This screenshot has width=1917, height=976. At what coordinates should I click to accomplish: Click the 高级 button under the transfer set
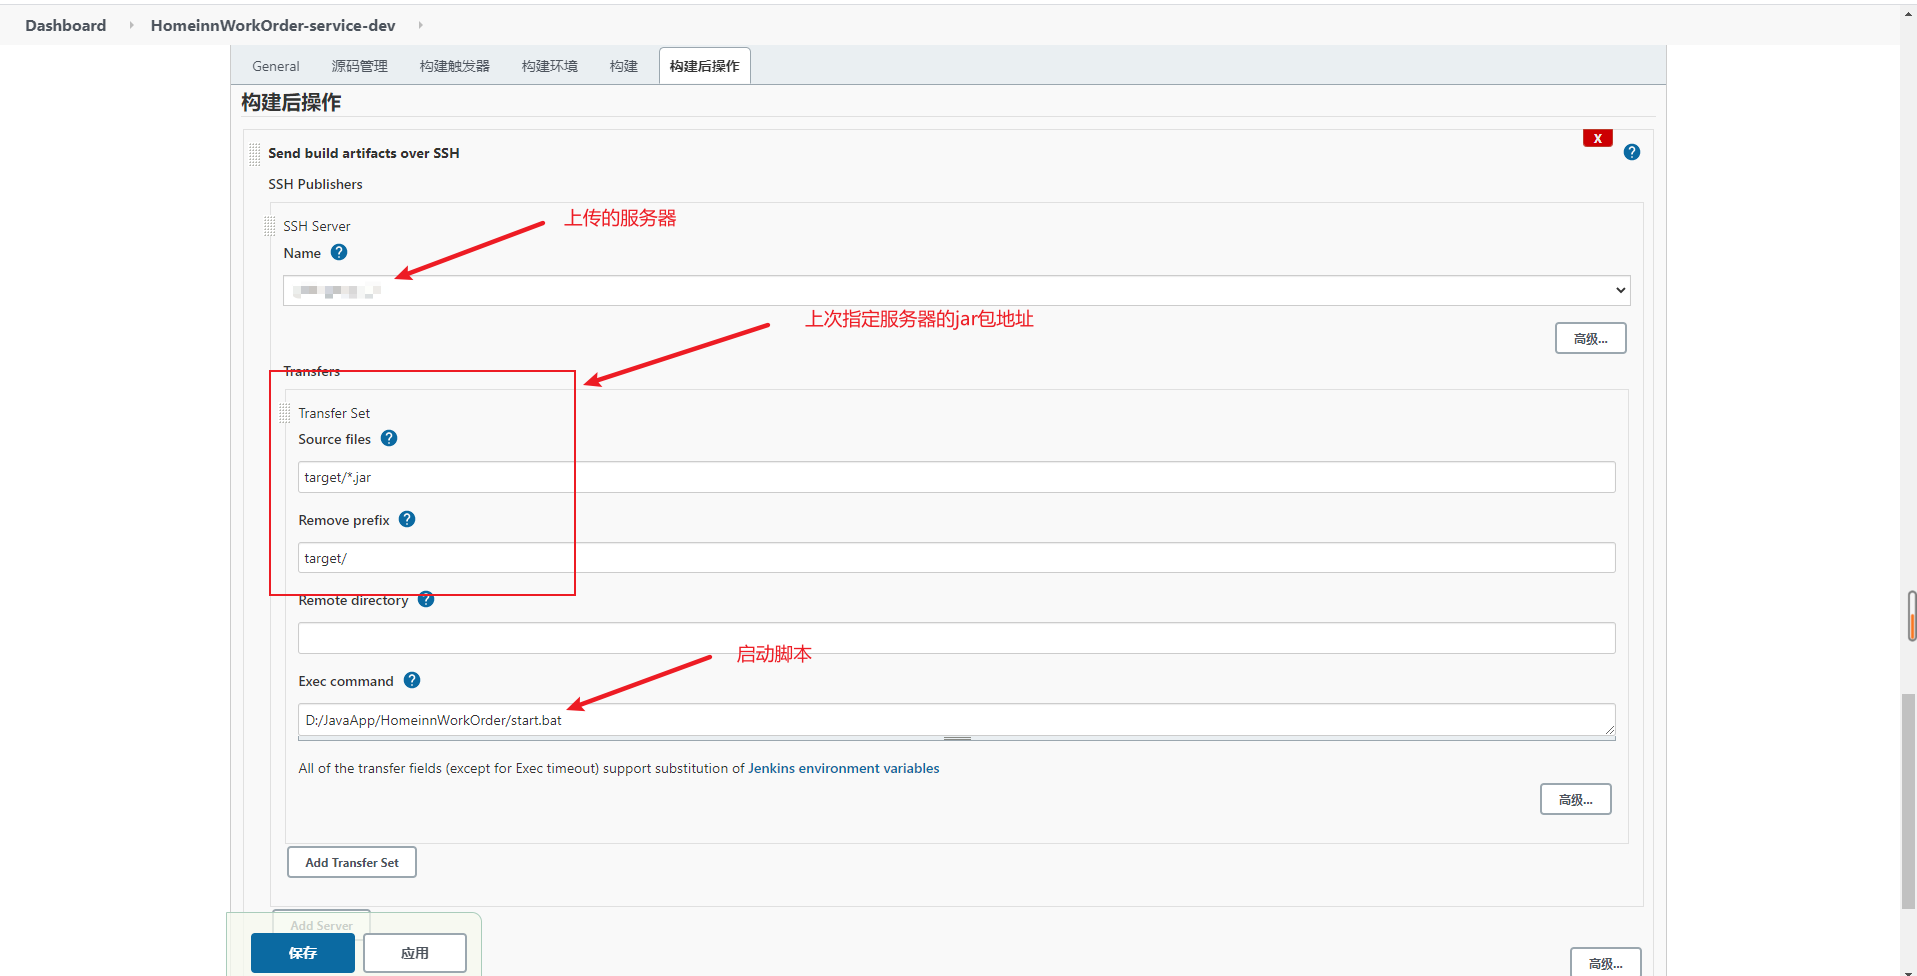pos(1575,799)
